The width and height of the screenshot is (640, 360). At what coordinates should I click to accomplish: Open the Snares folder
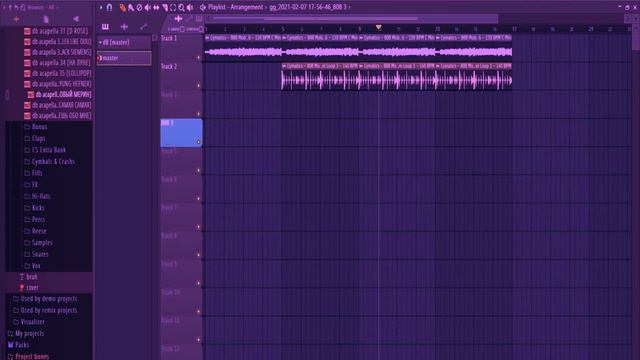(36, 254)
